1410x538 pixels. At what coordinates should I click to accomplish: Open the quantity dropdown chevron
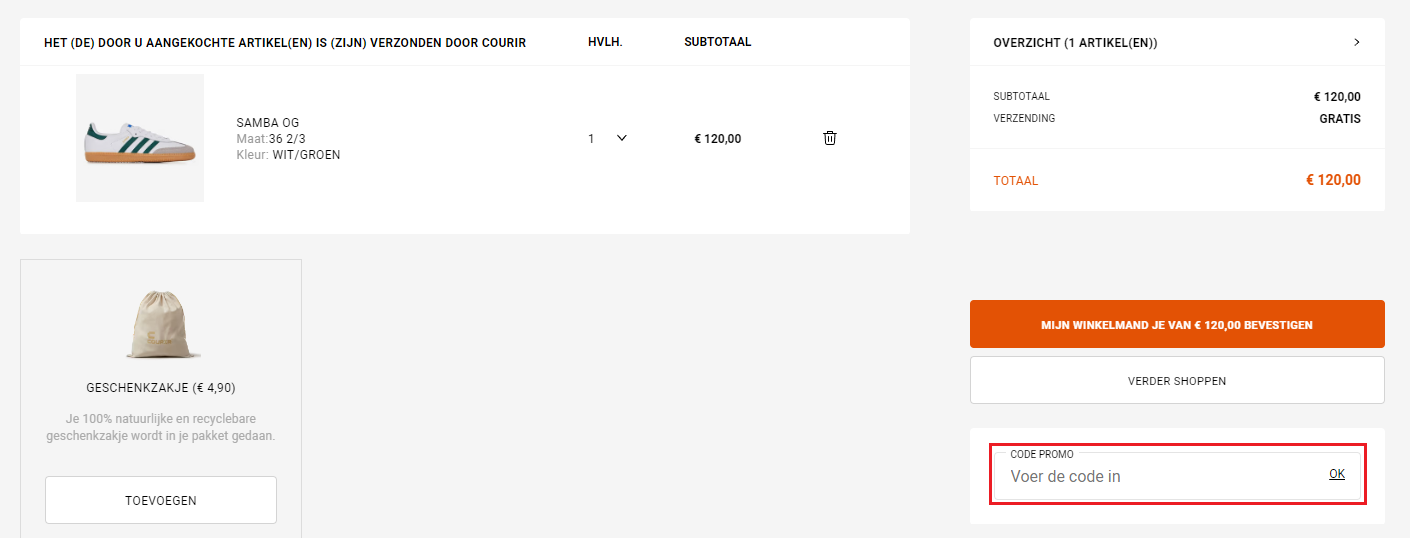621,138
